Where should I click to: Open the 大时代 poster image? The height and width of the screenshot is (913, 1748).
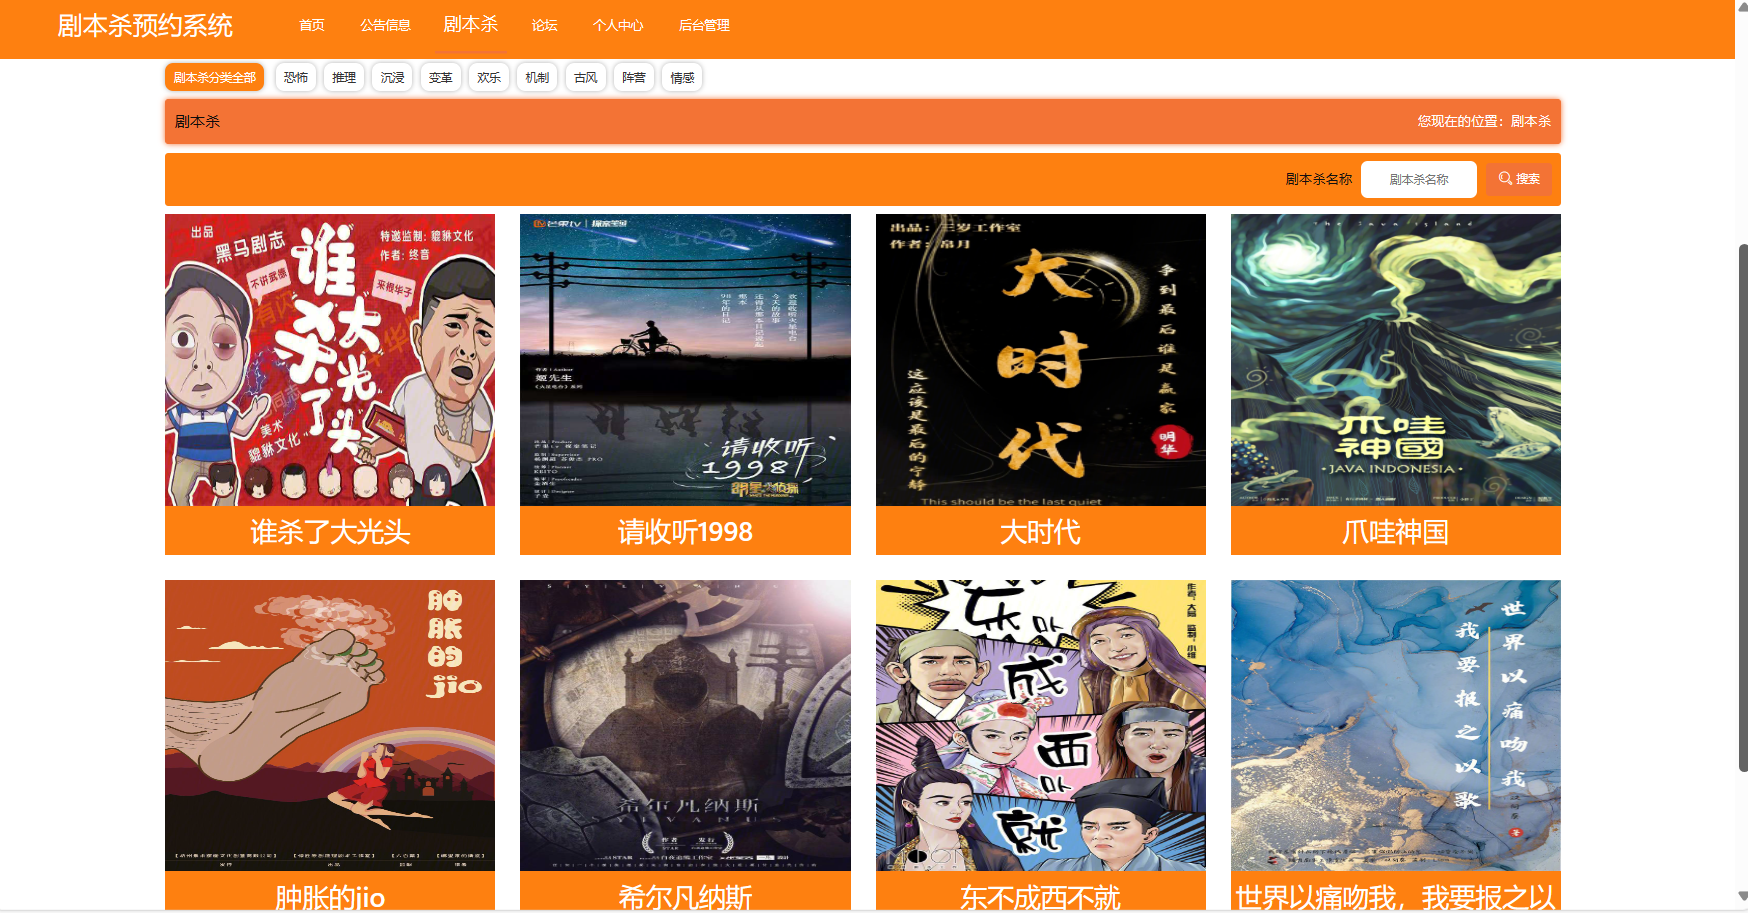(1041, 360)
